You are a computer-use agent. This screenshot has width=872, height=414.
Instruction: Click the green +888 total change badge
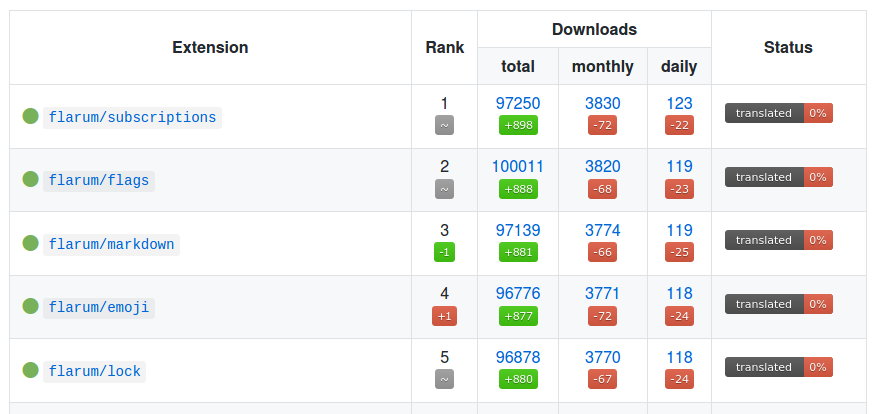point(518,189)
